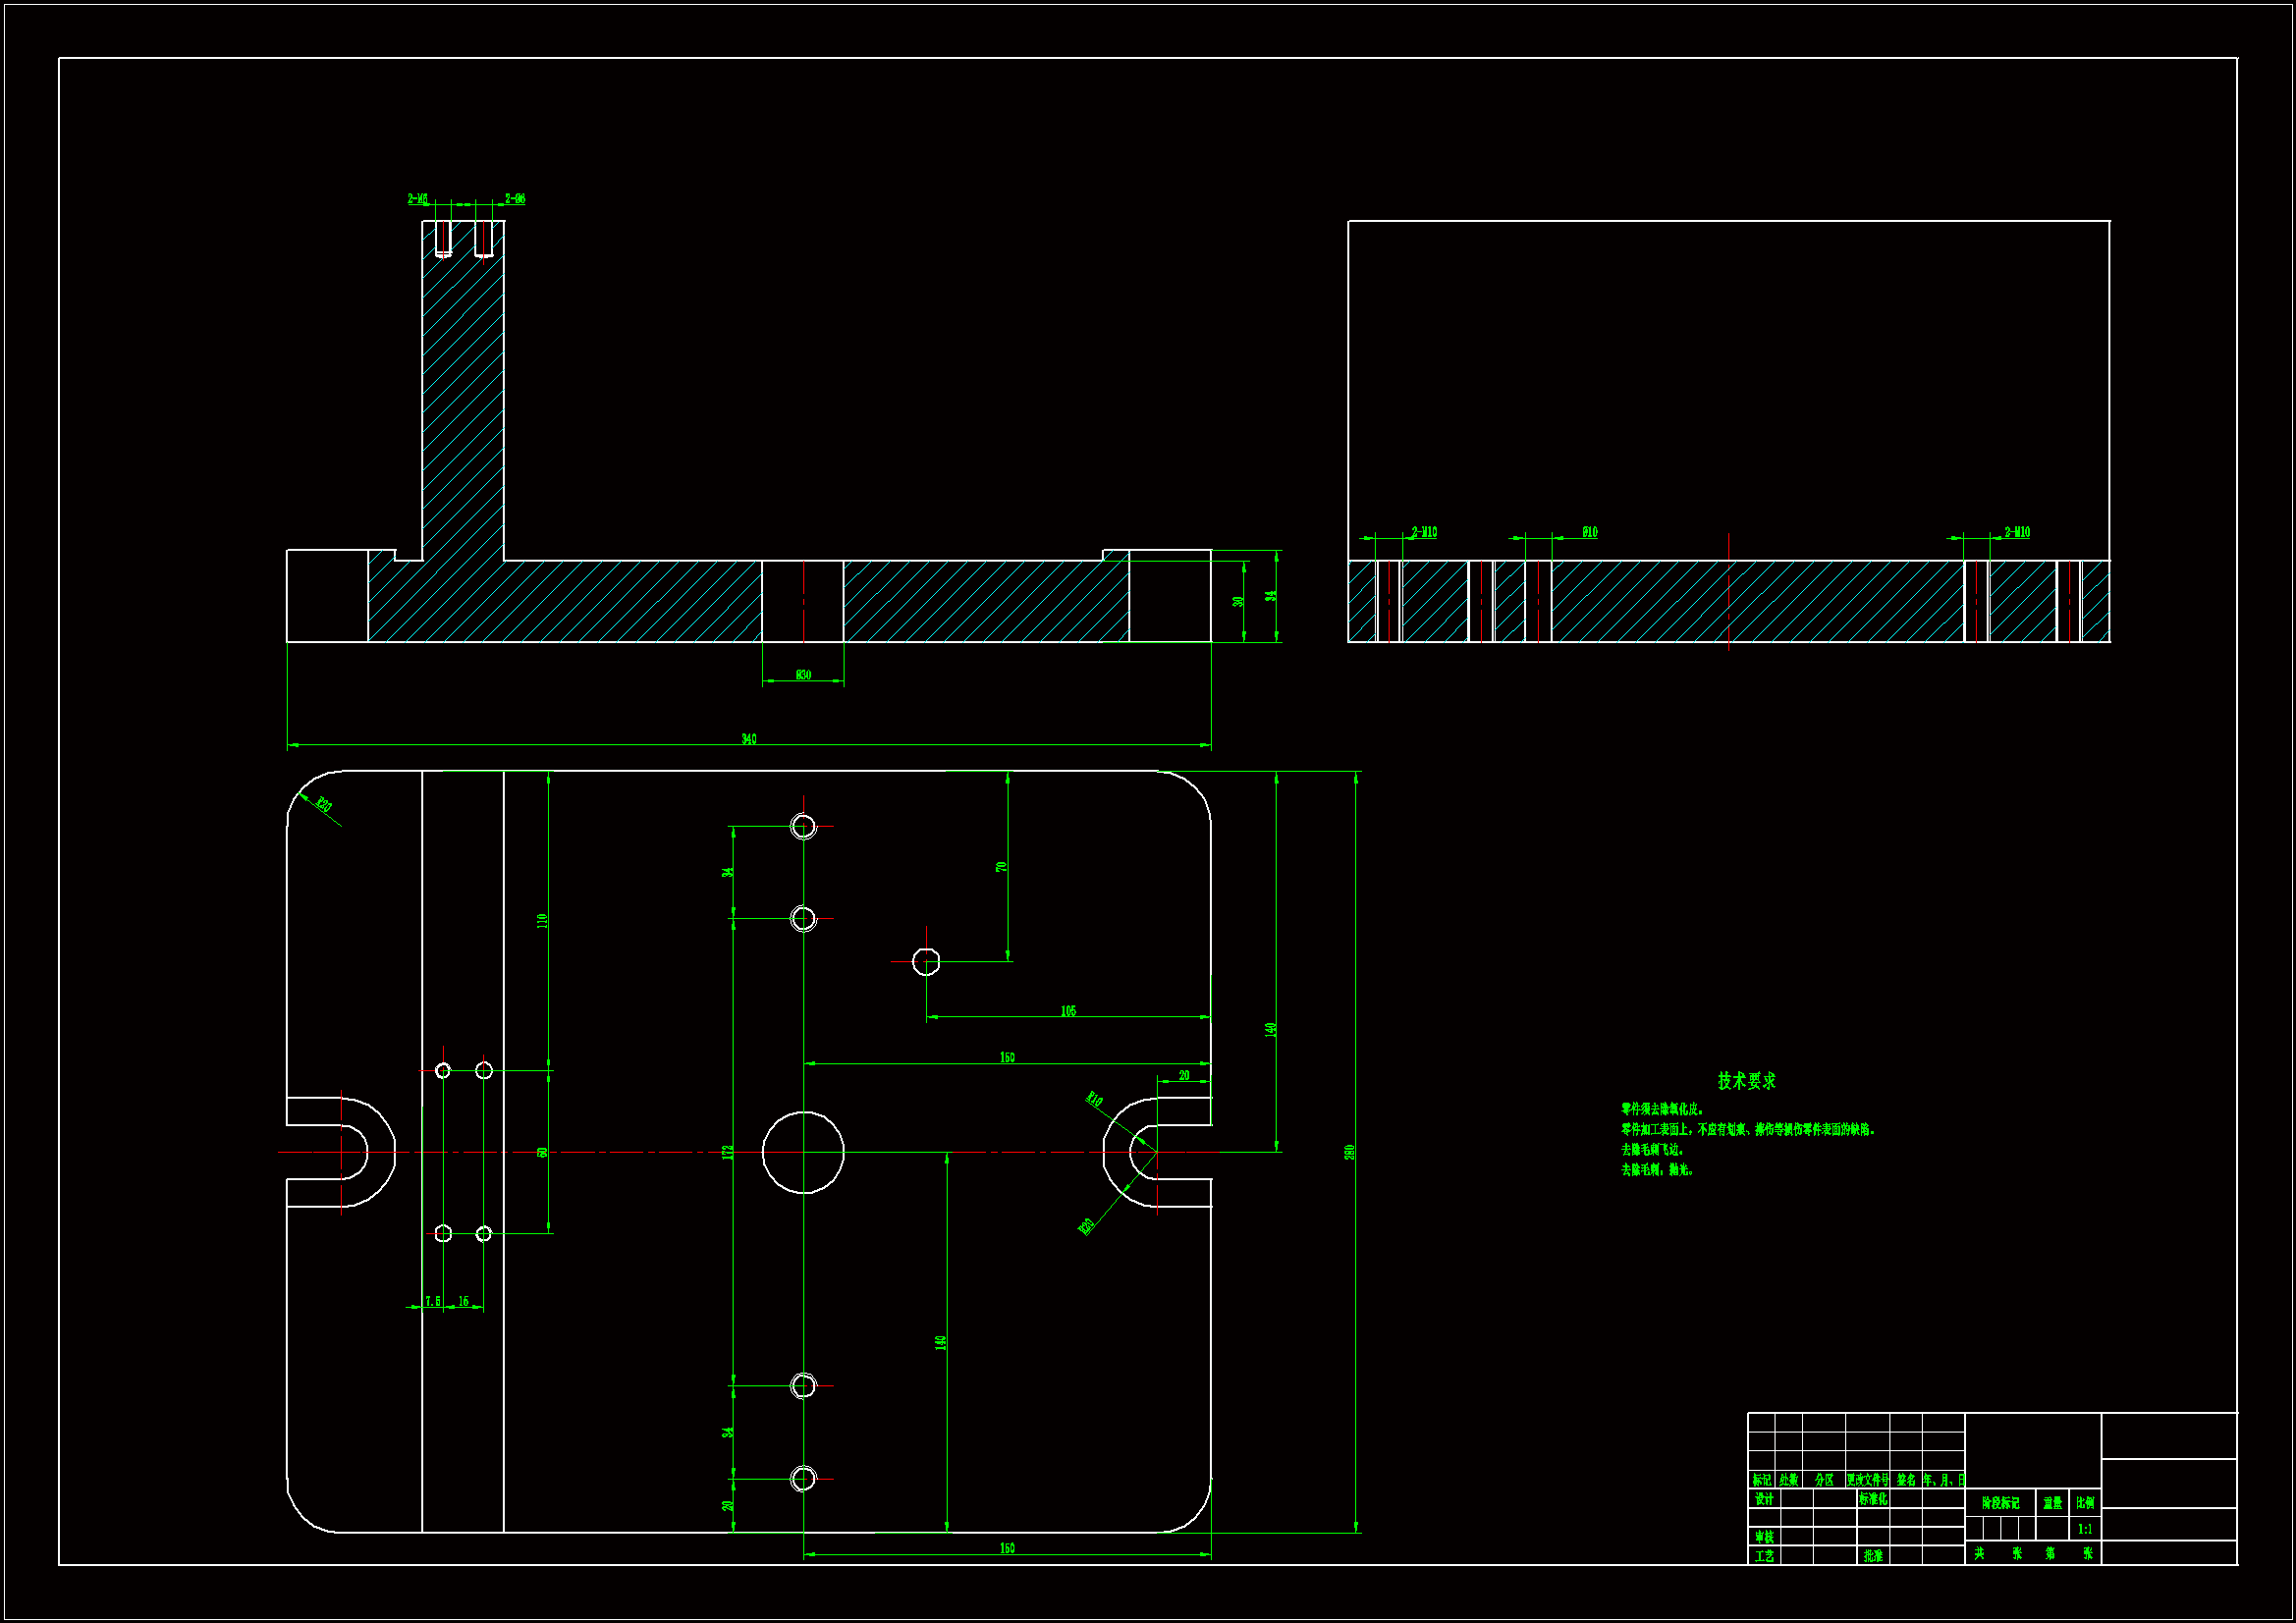Click the 2-M5 thread callout label
The image size is (2296, 1623).
tap(417, 199)
